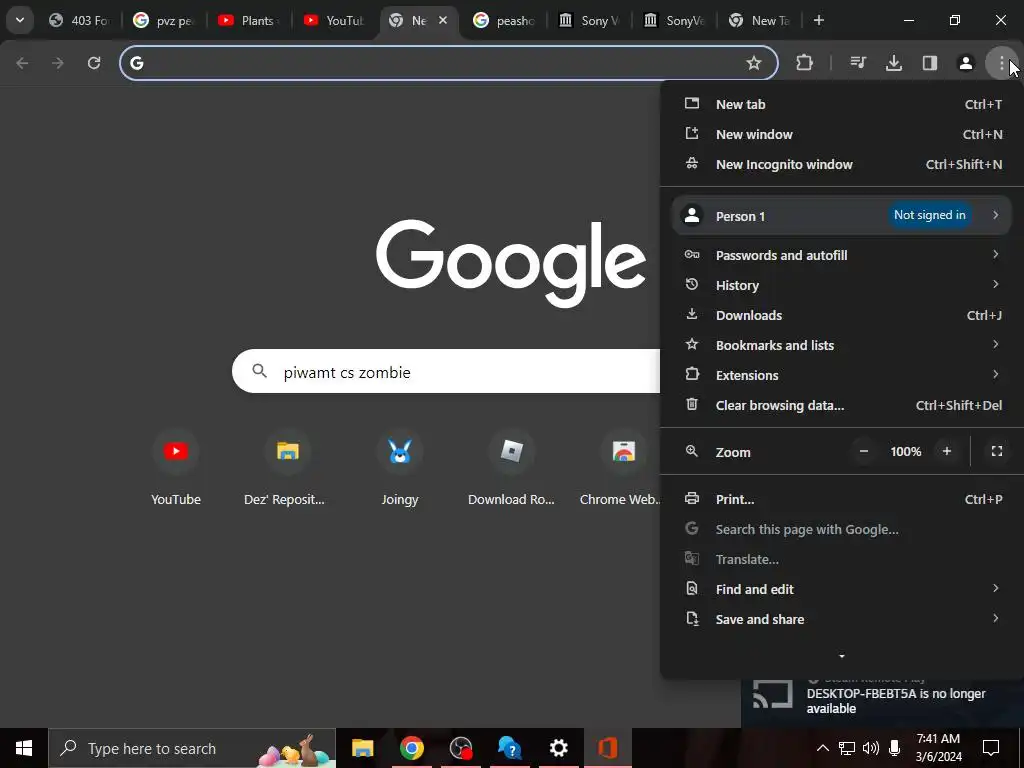Choose Clear browsing data
Screen dimensions: 1024x768
click(x=842, y=406)
